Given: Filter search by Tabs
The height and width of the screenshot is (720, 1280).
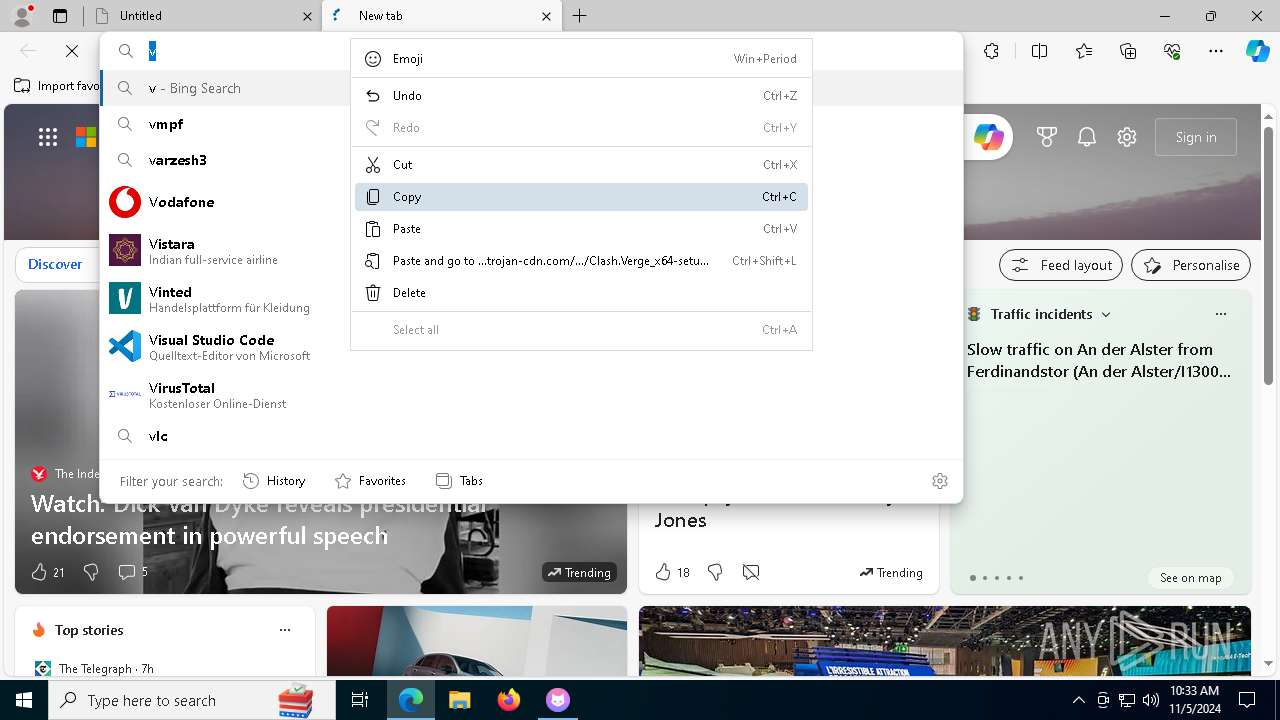Looking at the screenshot, I should [x=460, y=481].
